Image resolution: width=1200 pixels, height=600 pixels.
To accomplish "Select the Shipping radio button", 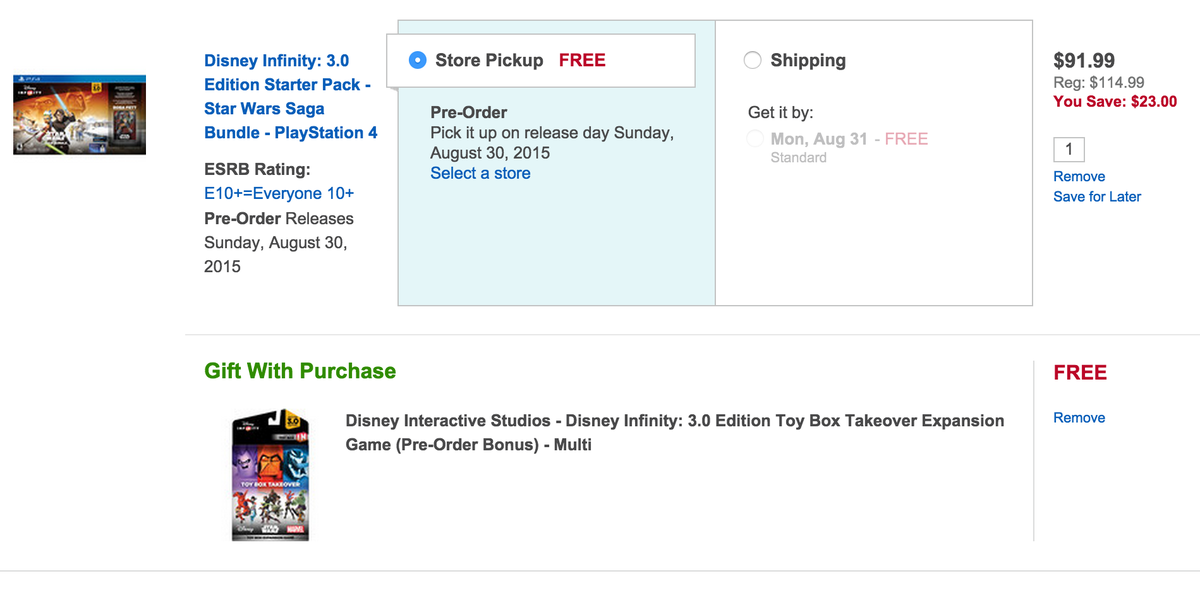I will coord(753,60).
